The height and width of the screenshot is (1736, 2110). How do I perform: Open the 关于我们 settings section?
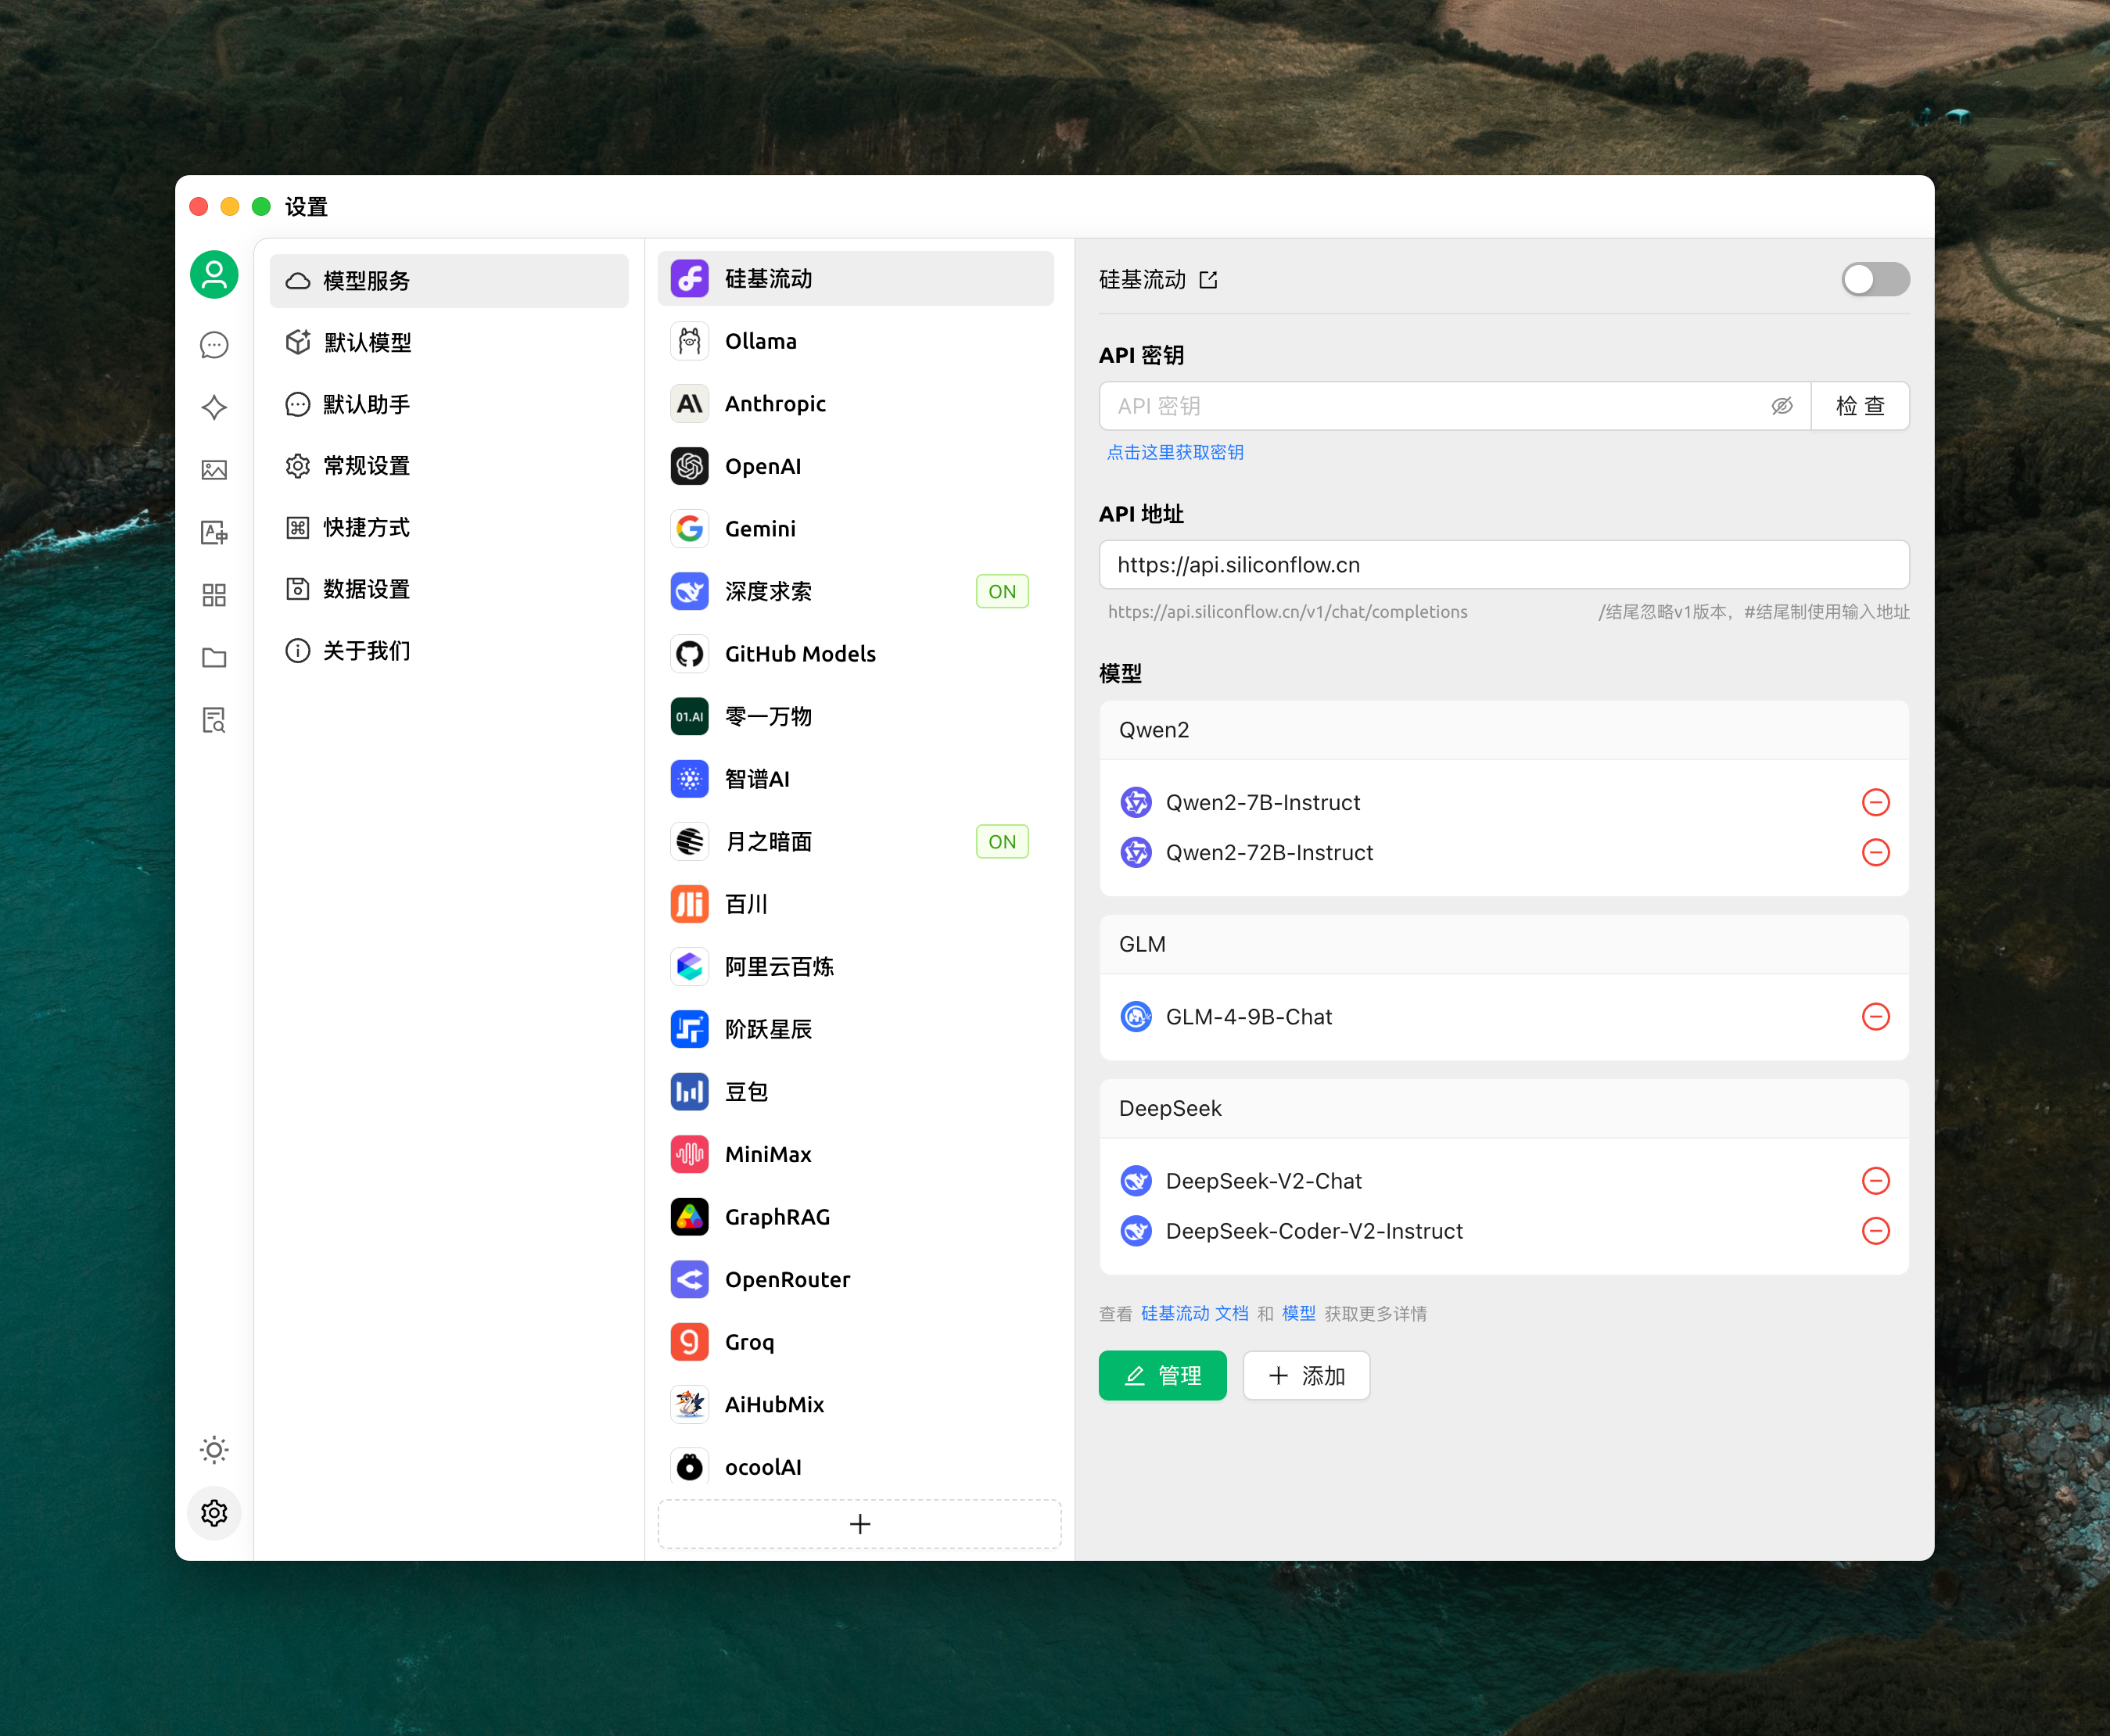pyautogui.click(x=449, y=651)
